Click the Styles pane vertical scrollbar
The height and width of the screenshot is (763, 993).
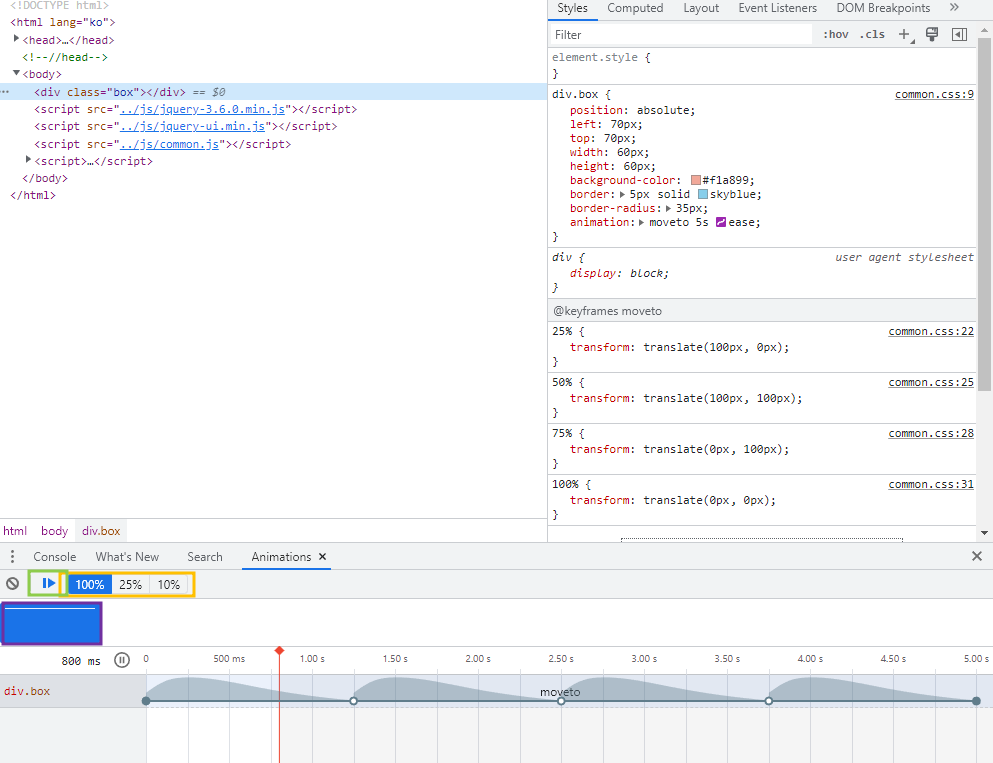pos(984,215)
